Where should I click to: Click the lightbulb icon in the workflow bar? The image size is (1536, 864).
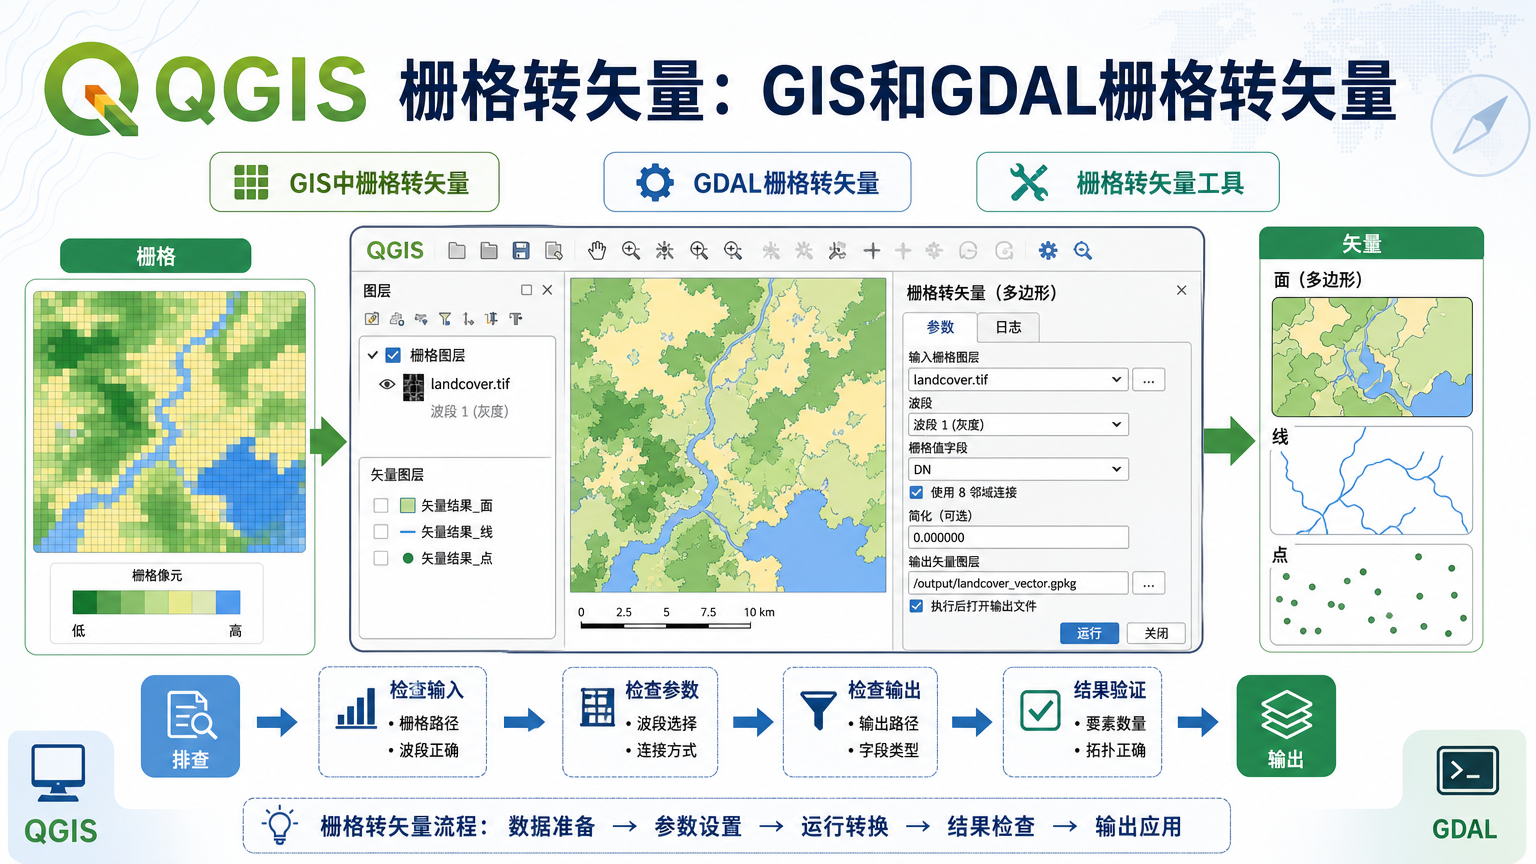pyautogui.click(x=279, y=825)
